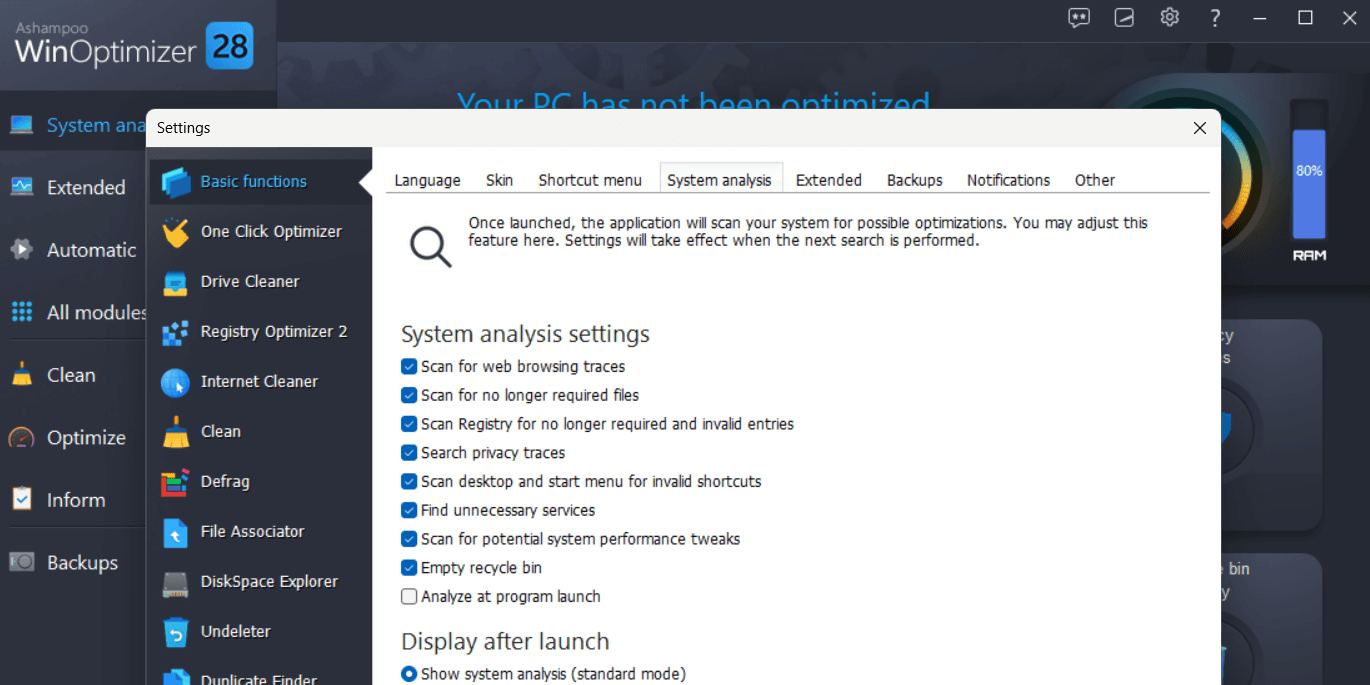Switch to the Backups settings tab

pos(914,180)
